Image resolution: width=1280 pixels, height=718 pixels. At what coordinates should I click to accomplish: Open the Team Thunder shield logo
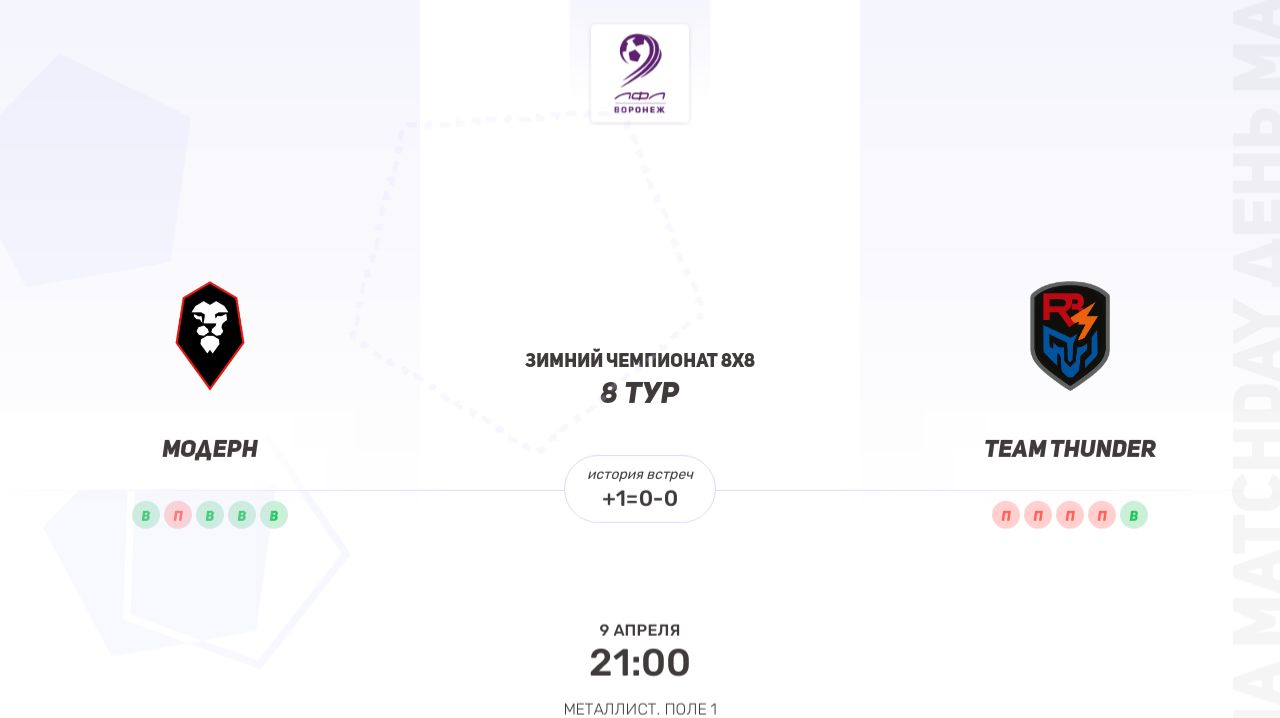(1070, 335)
